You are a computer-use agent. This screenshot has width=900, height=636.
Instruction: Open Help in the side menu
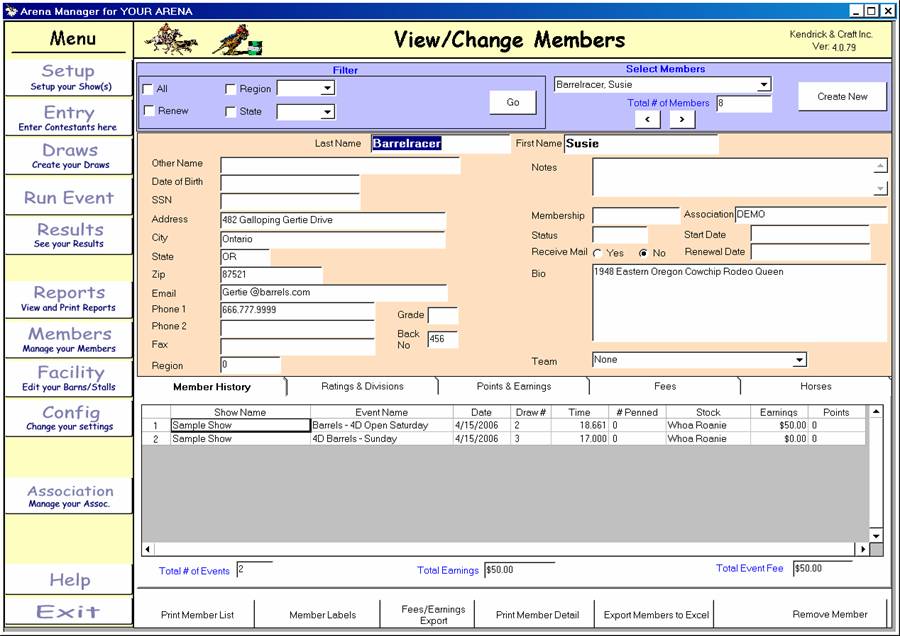pyautogui.click(x=69, y=580)
